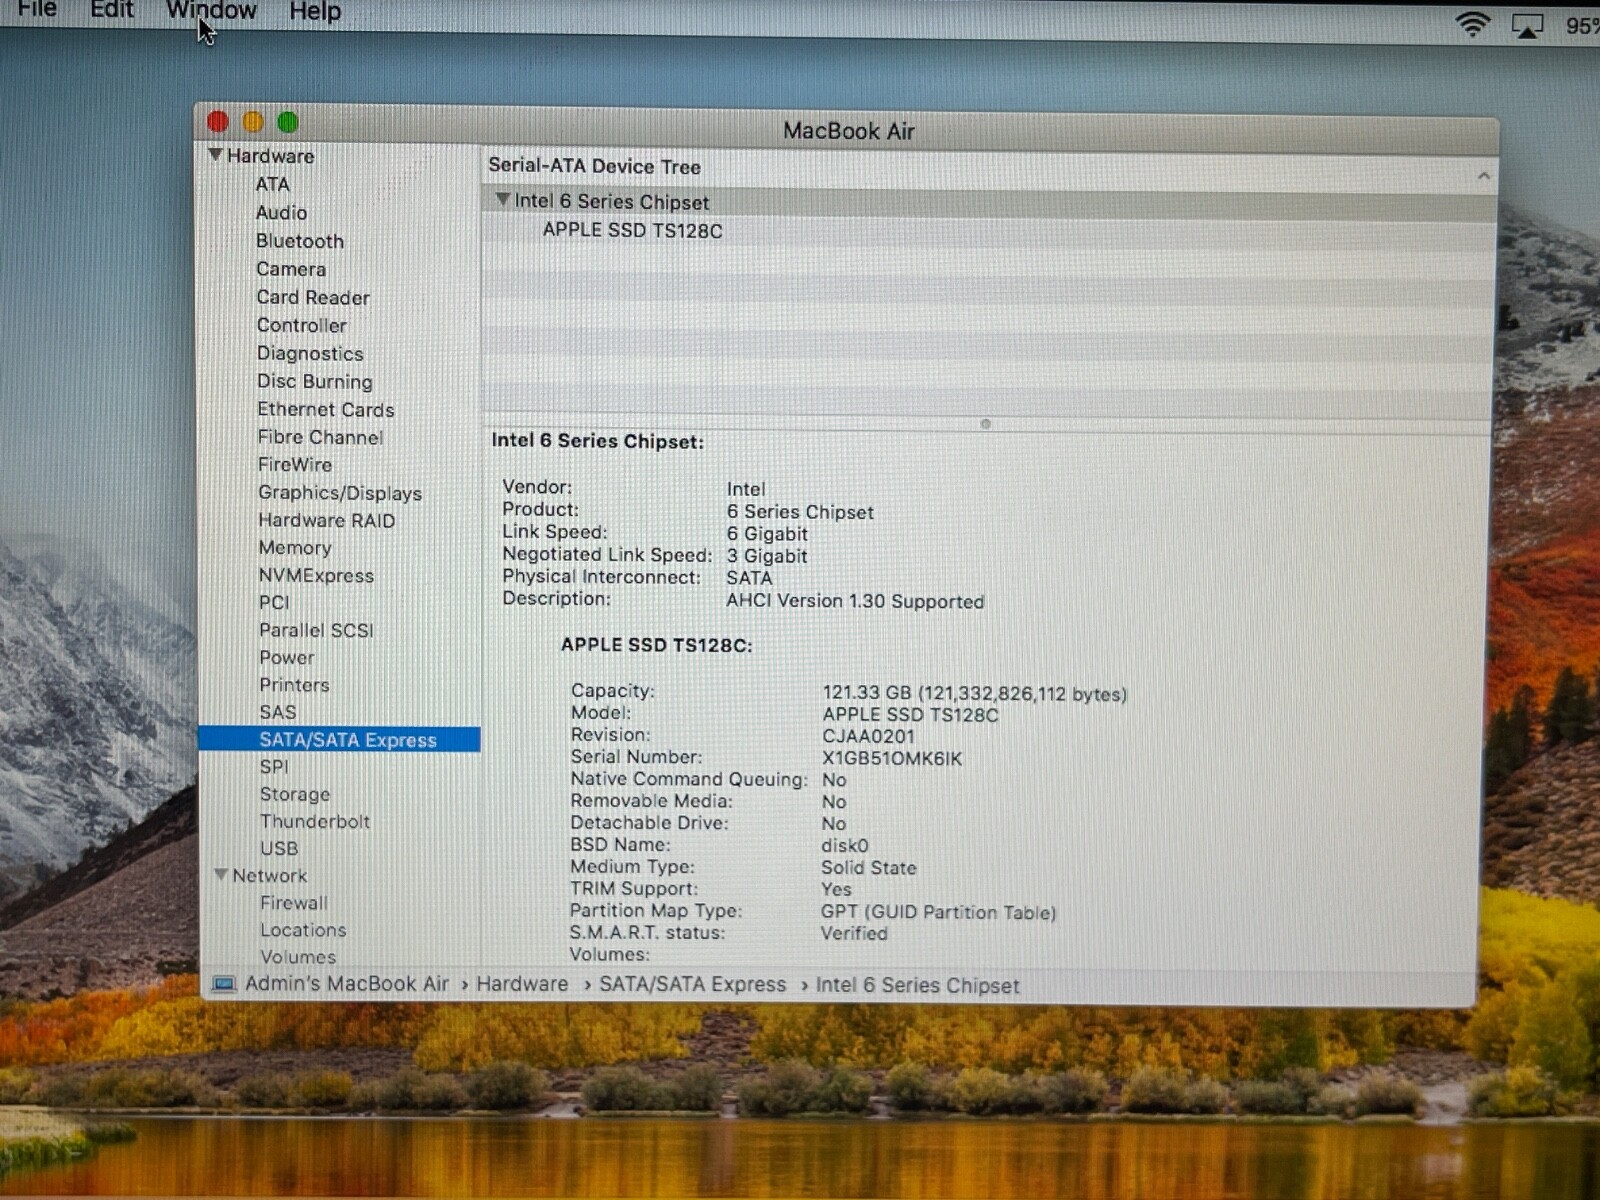The width and height of the screenshot is (1600, 1200).
Task: Select Storage in the sidebar
Action: coord(295,794)
